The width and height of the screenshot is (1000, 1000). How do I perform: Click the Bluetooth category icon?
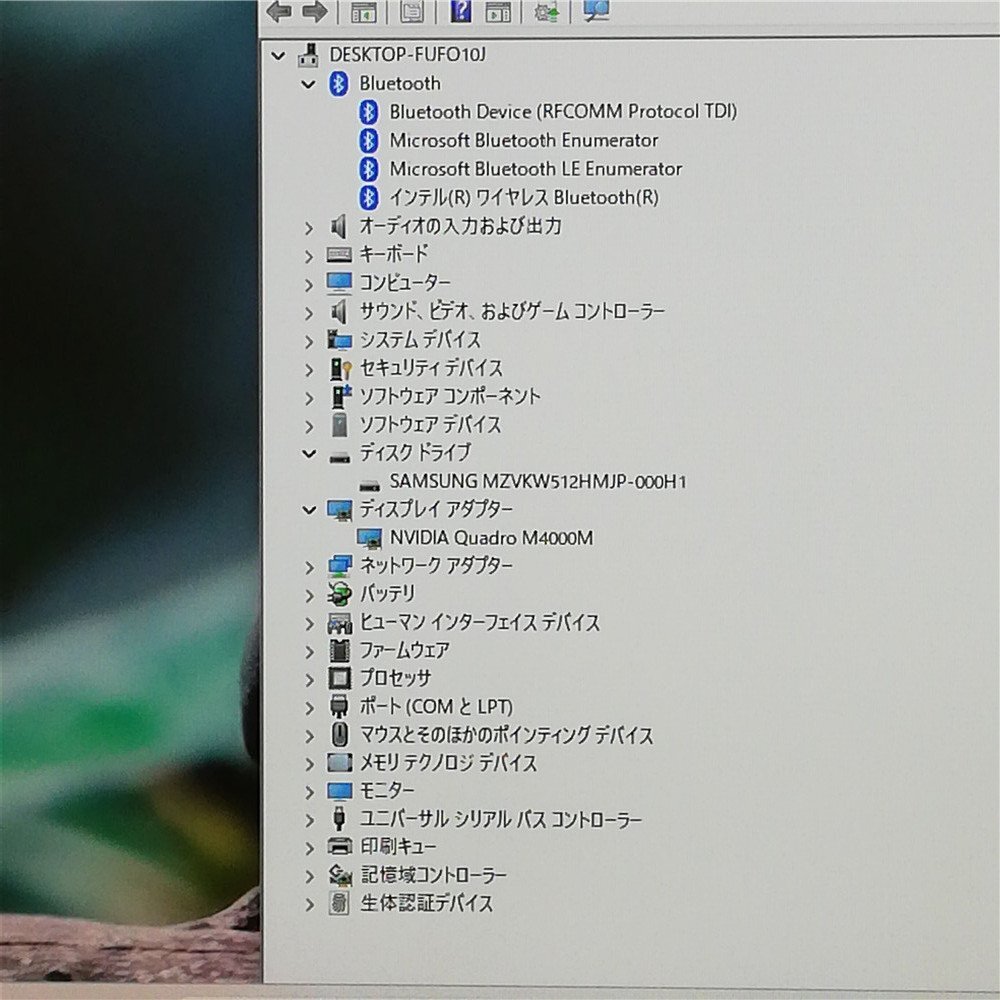pos(339,84)
